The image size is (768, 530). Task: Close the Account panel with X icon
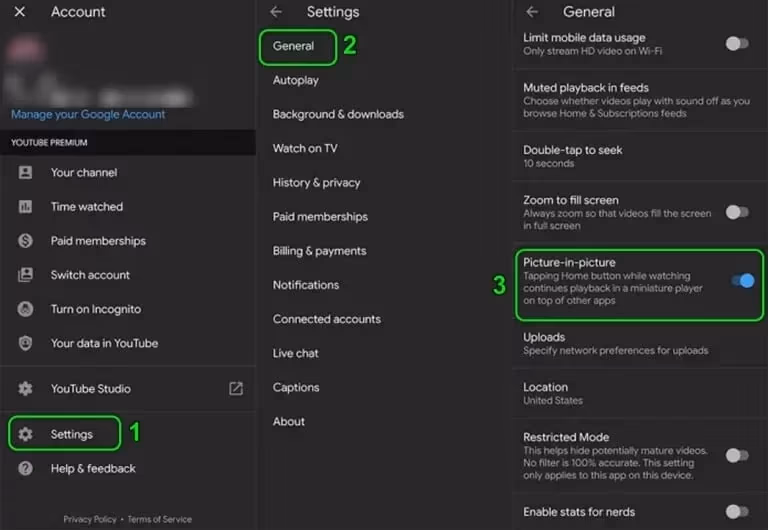tap(20, 12)
